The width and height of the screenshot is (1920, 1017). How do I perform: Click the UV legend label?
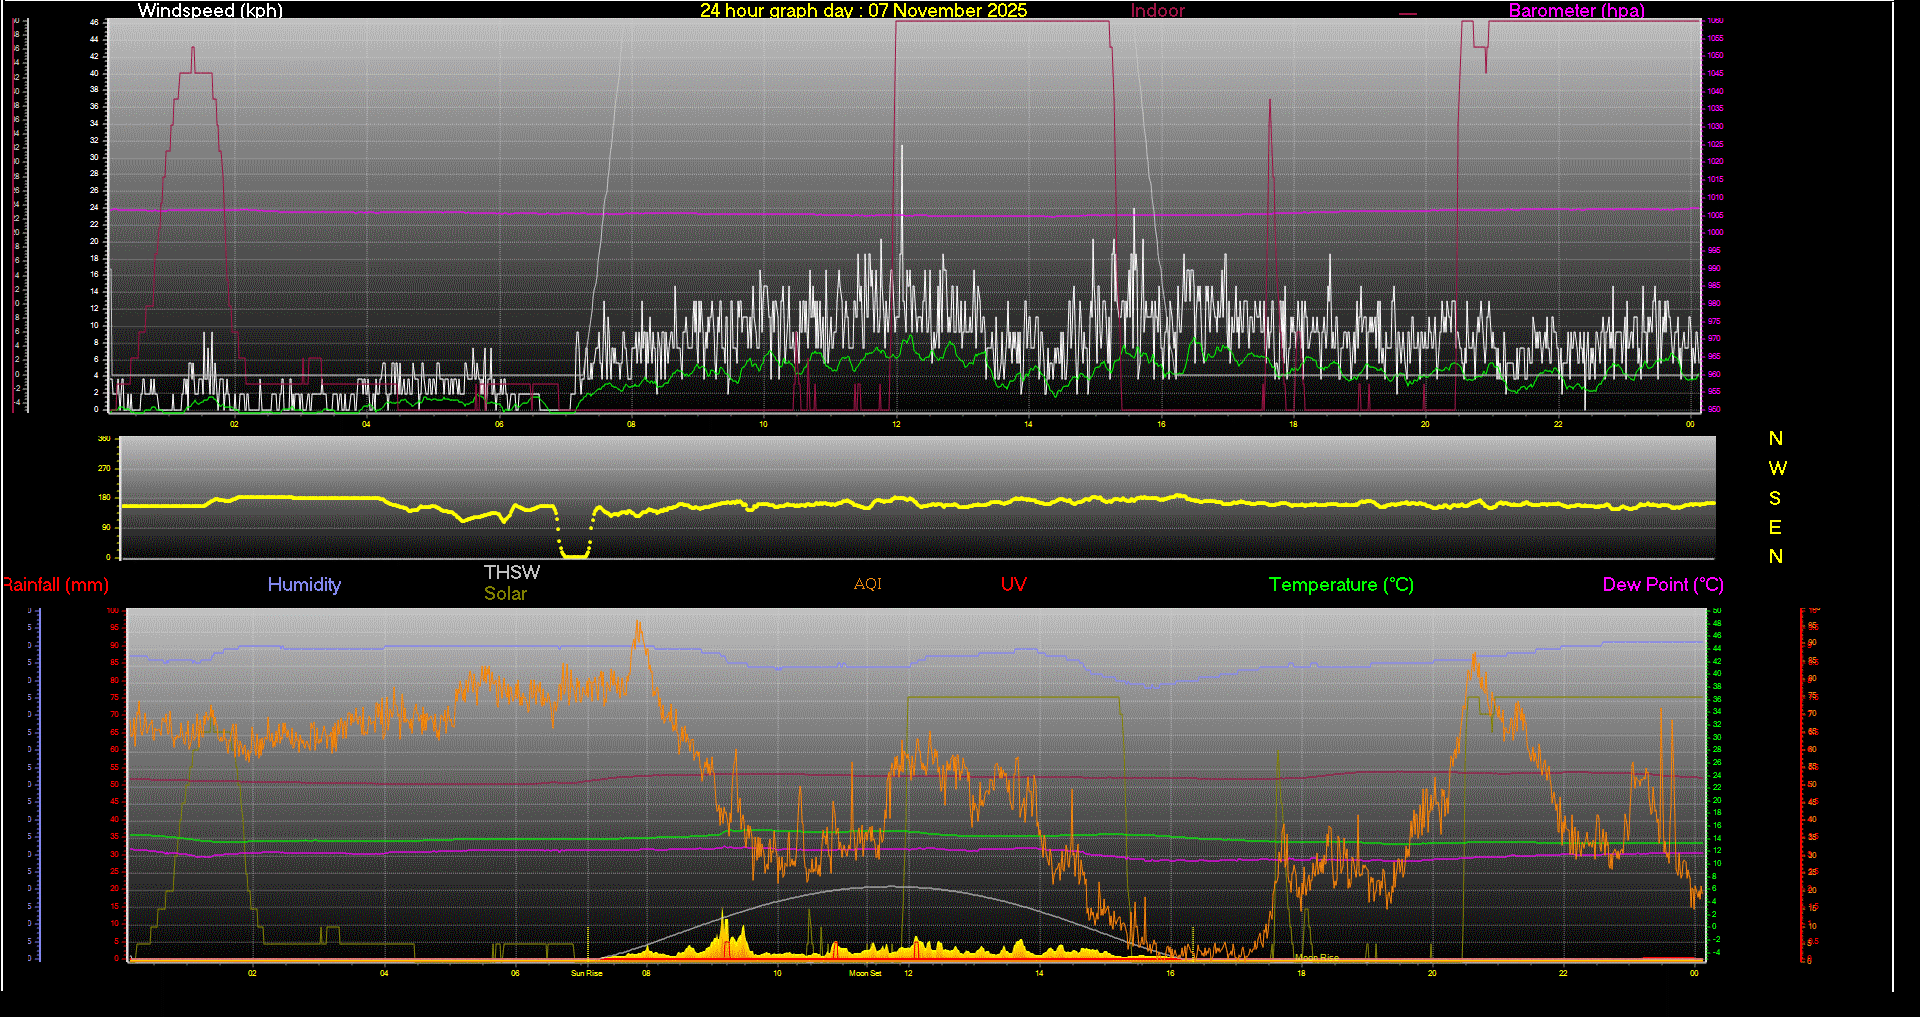[x=1013, y=585]
